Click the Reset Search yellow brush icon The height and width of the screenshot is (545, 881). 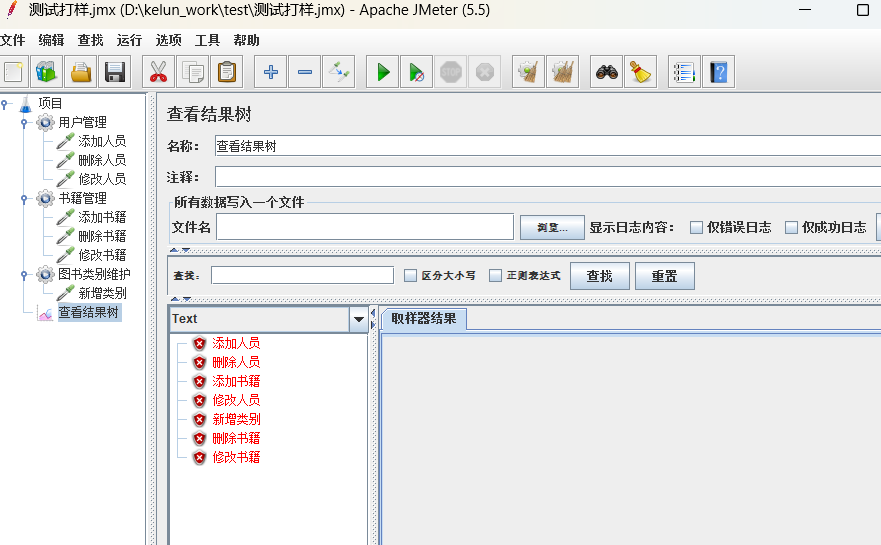point(641,72)
